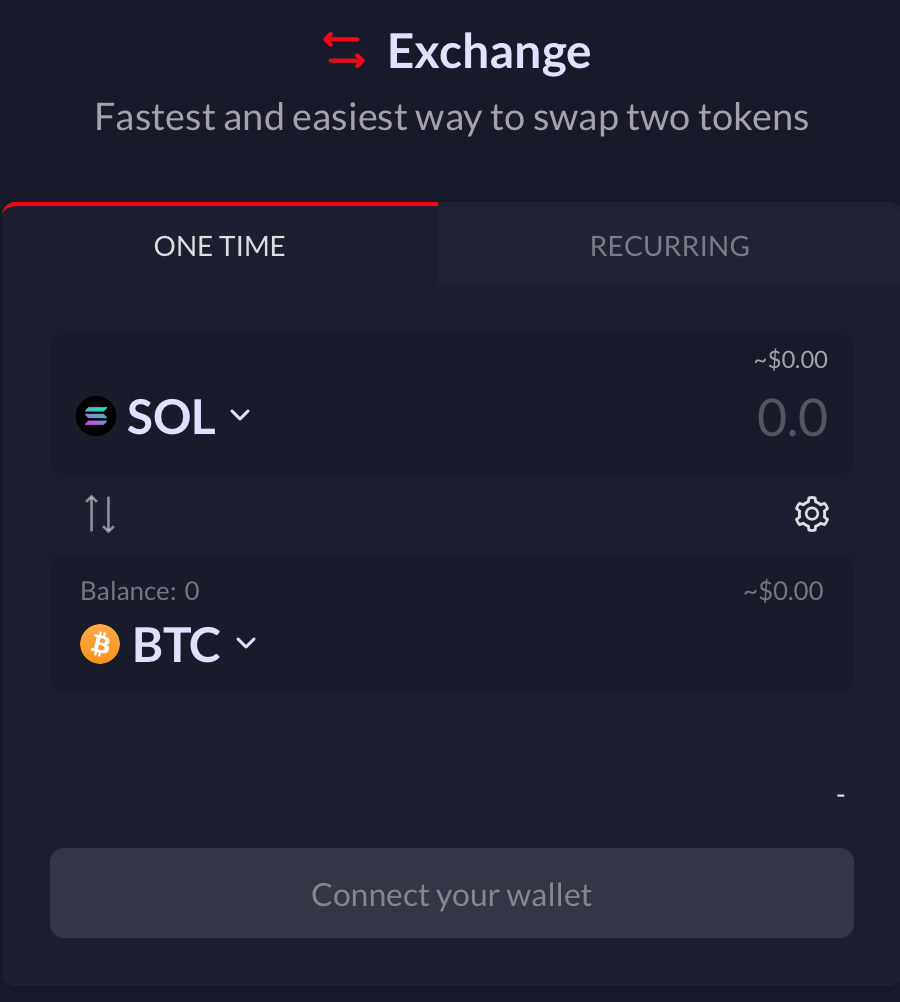Click the dash rate placeholder
The height and width of the screenshot is (1002, 900).
click(841, 795)
